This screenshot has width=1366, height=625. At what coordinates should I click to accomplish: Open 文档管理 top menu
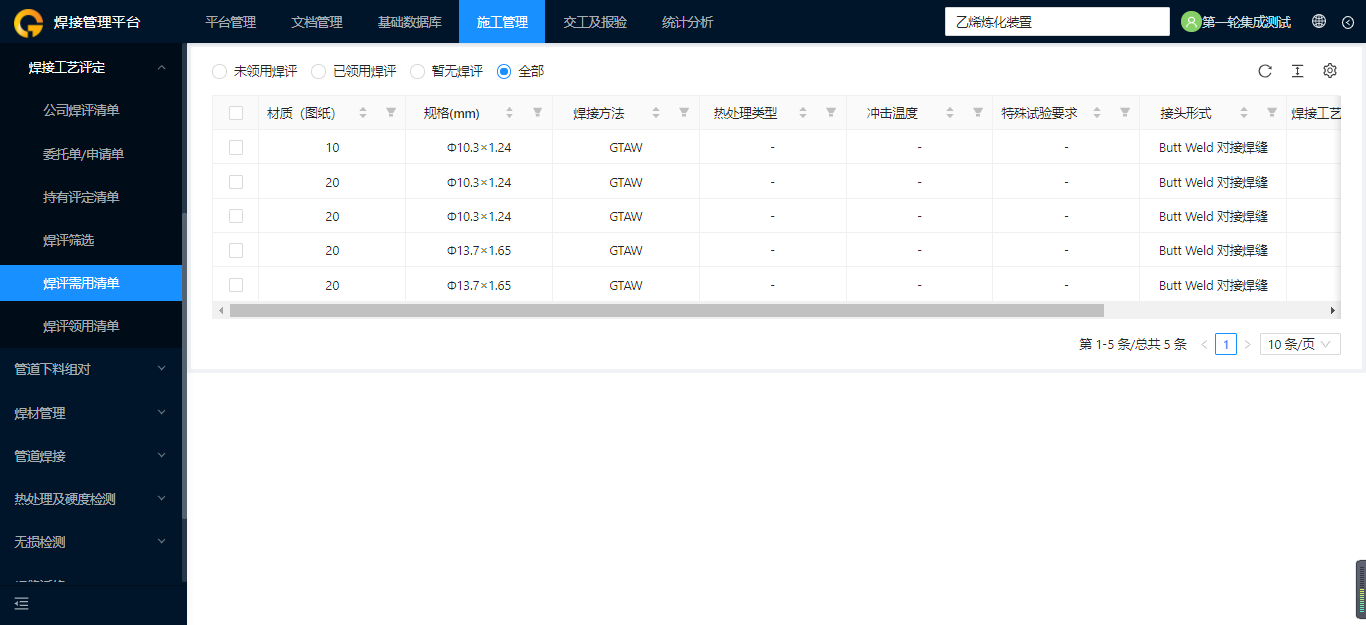click(x=316, y=22)
